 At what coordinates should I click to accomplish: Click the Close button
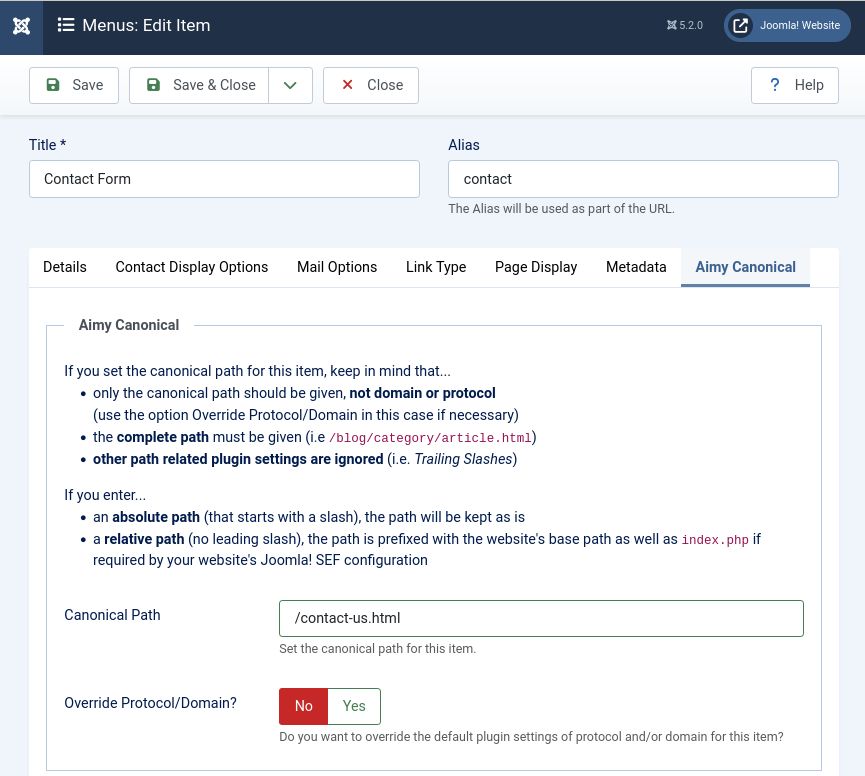(x=371, y=85)
